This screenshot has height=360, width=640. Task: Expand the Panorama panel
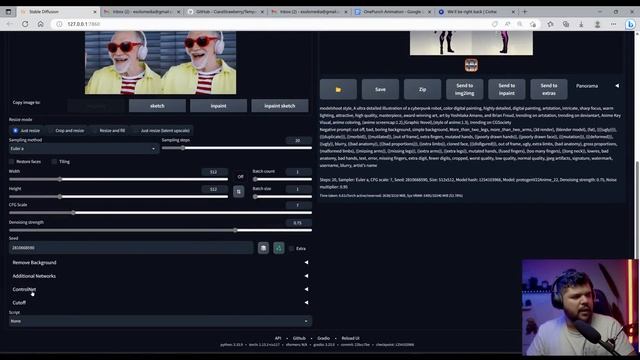pyautogui.click(x=597, y=86)
